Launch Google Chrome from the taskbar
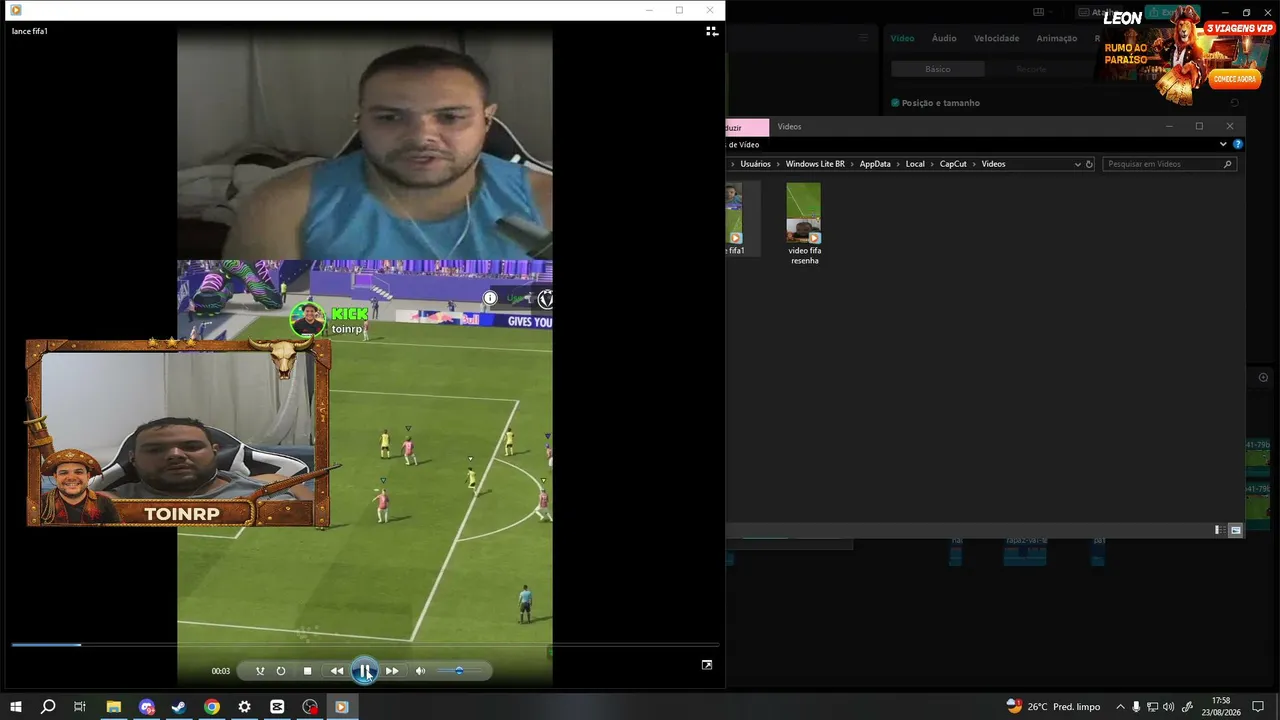 (x=212, y=707)
